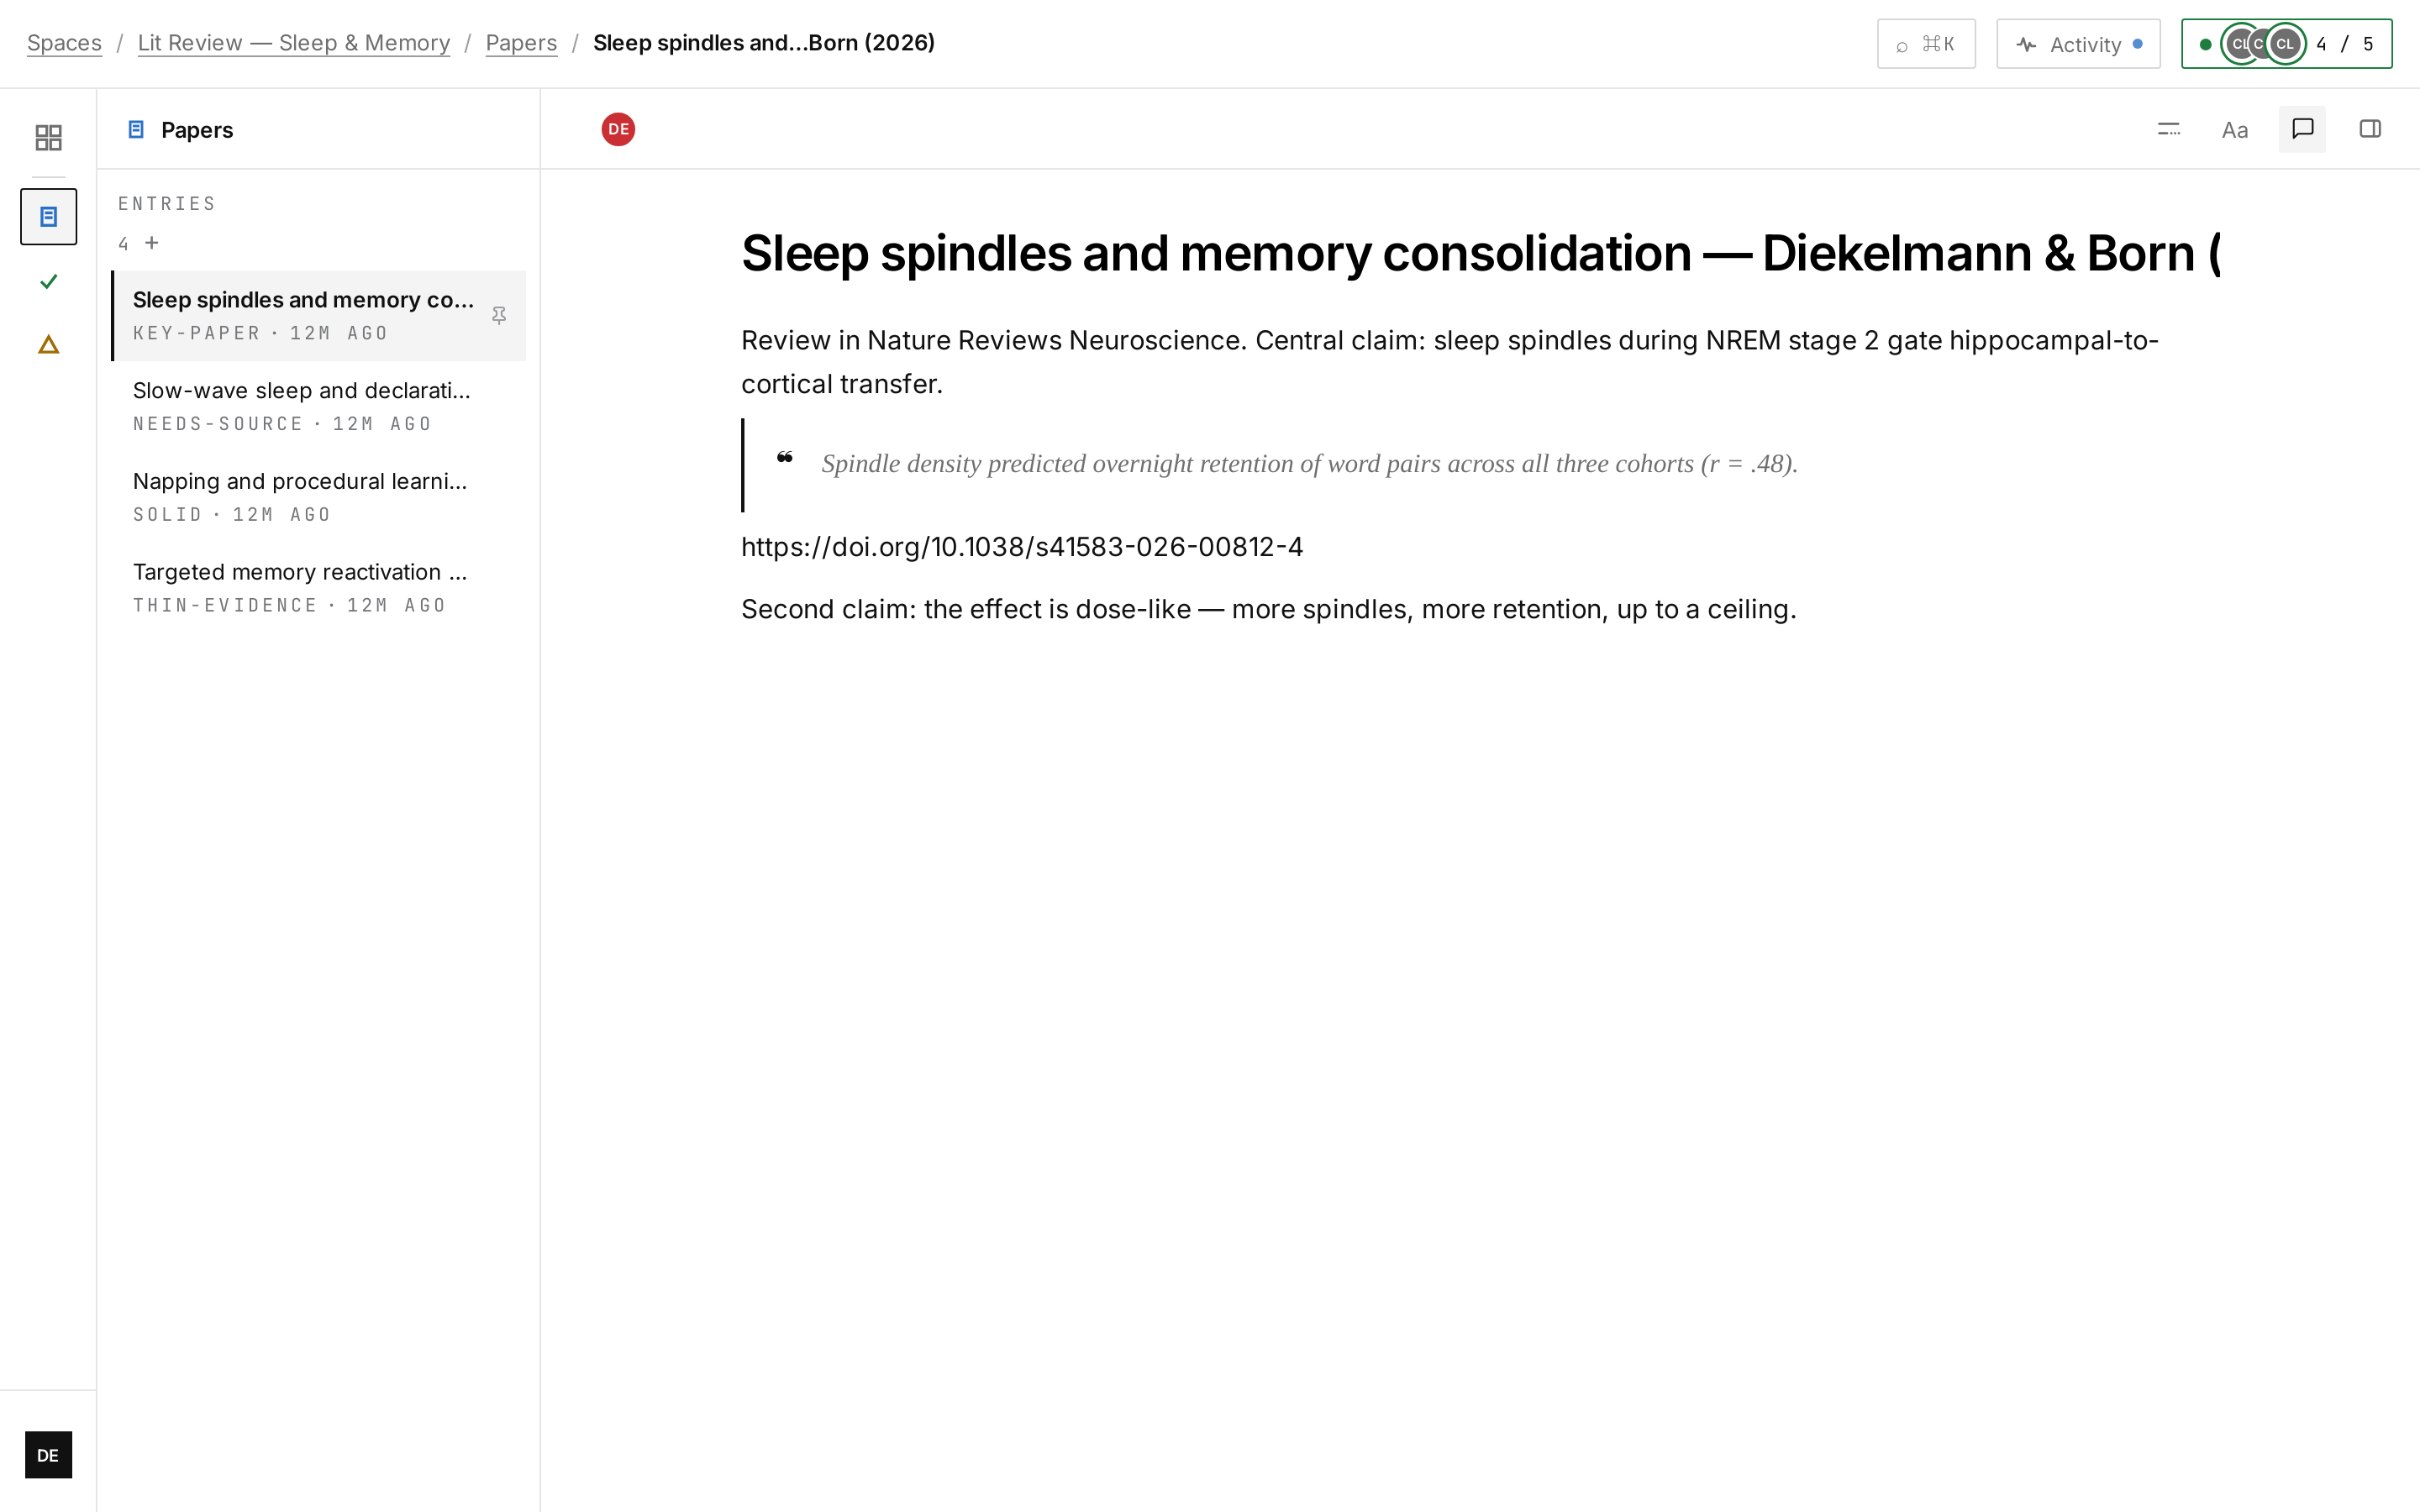Navigate to Lit Review — Sleep & Memory breadcrumb
This screenshot has height=1512, width=2420.
pos(294,43)
